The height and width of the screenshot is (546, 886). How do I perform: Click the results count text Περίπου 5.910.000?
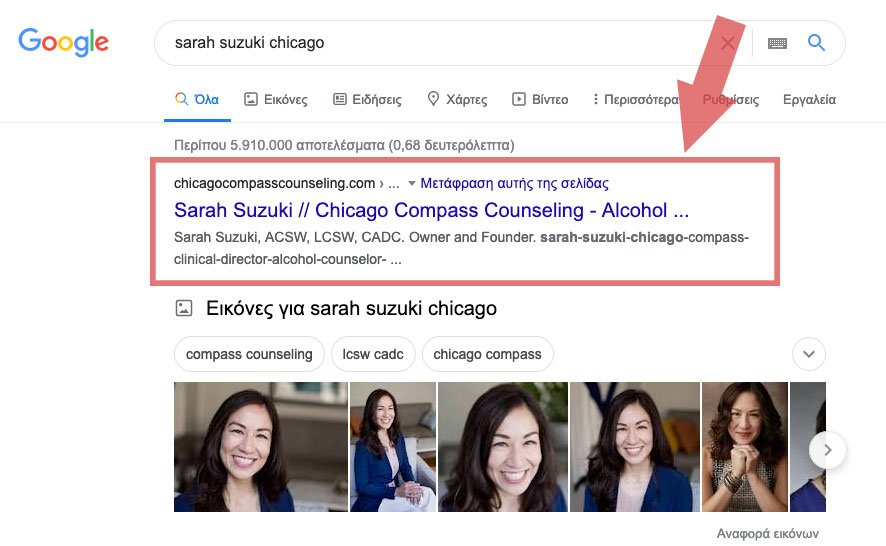pyautogui.click(x=344, y=145)
